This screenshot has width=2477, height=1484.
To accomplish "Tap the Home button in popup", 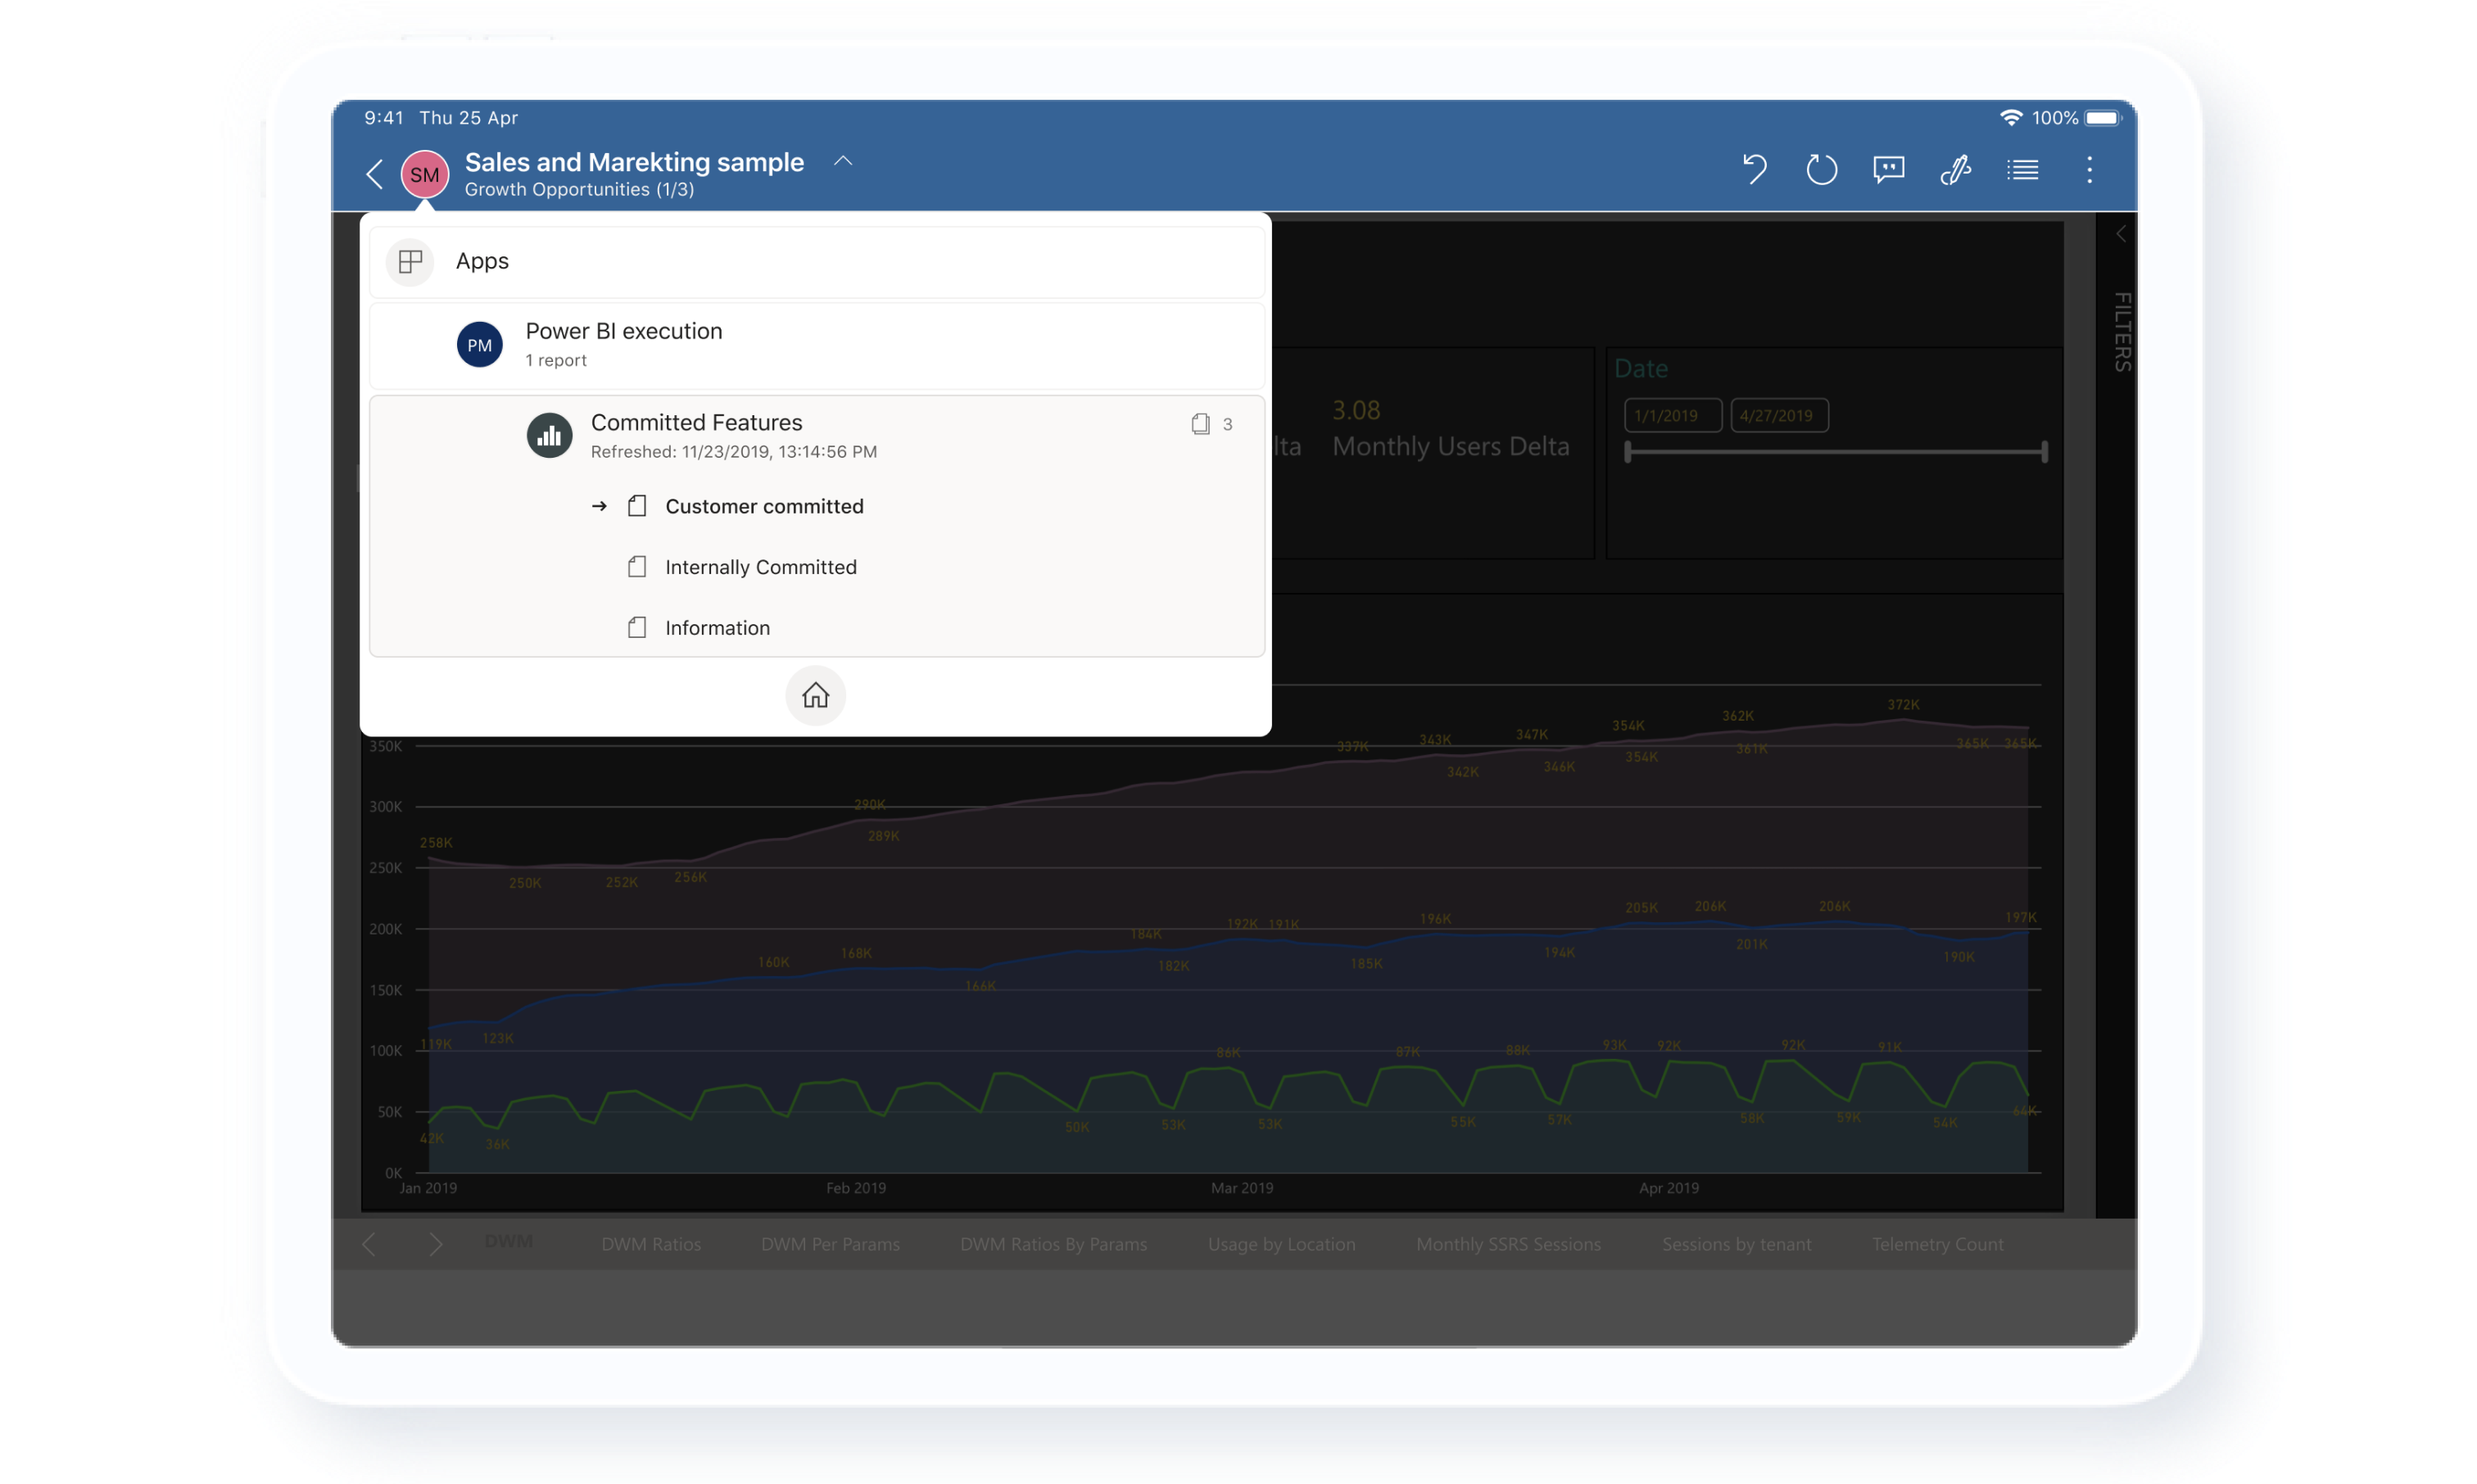I will tap(815, 695).
